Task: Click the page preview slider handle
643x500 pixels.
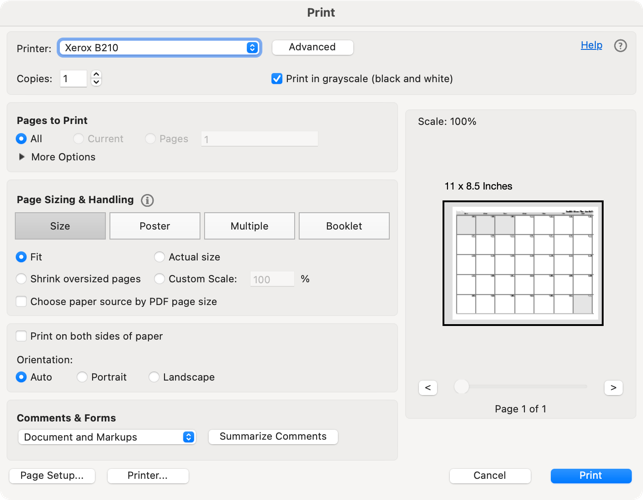Action: click(x=461, y=386)
